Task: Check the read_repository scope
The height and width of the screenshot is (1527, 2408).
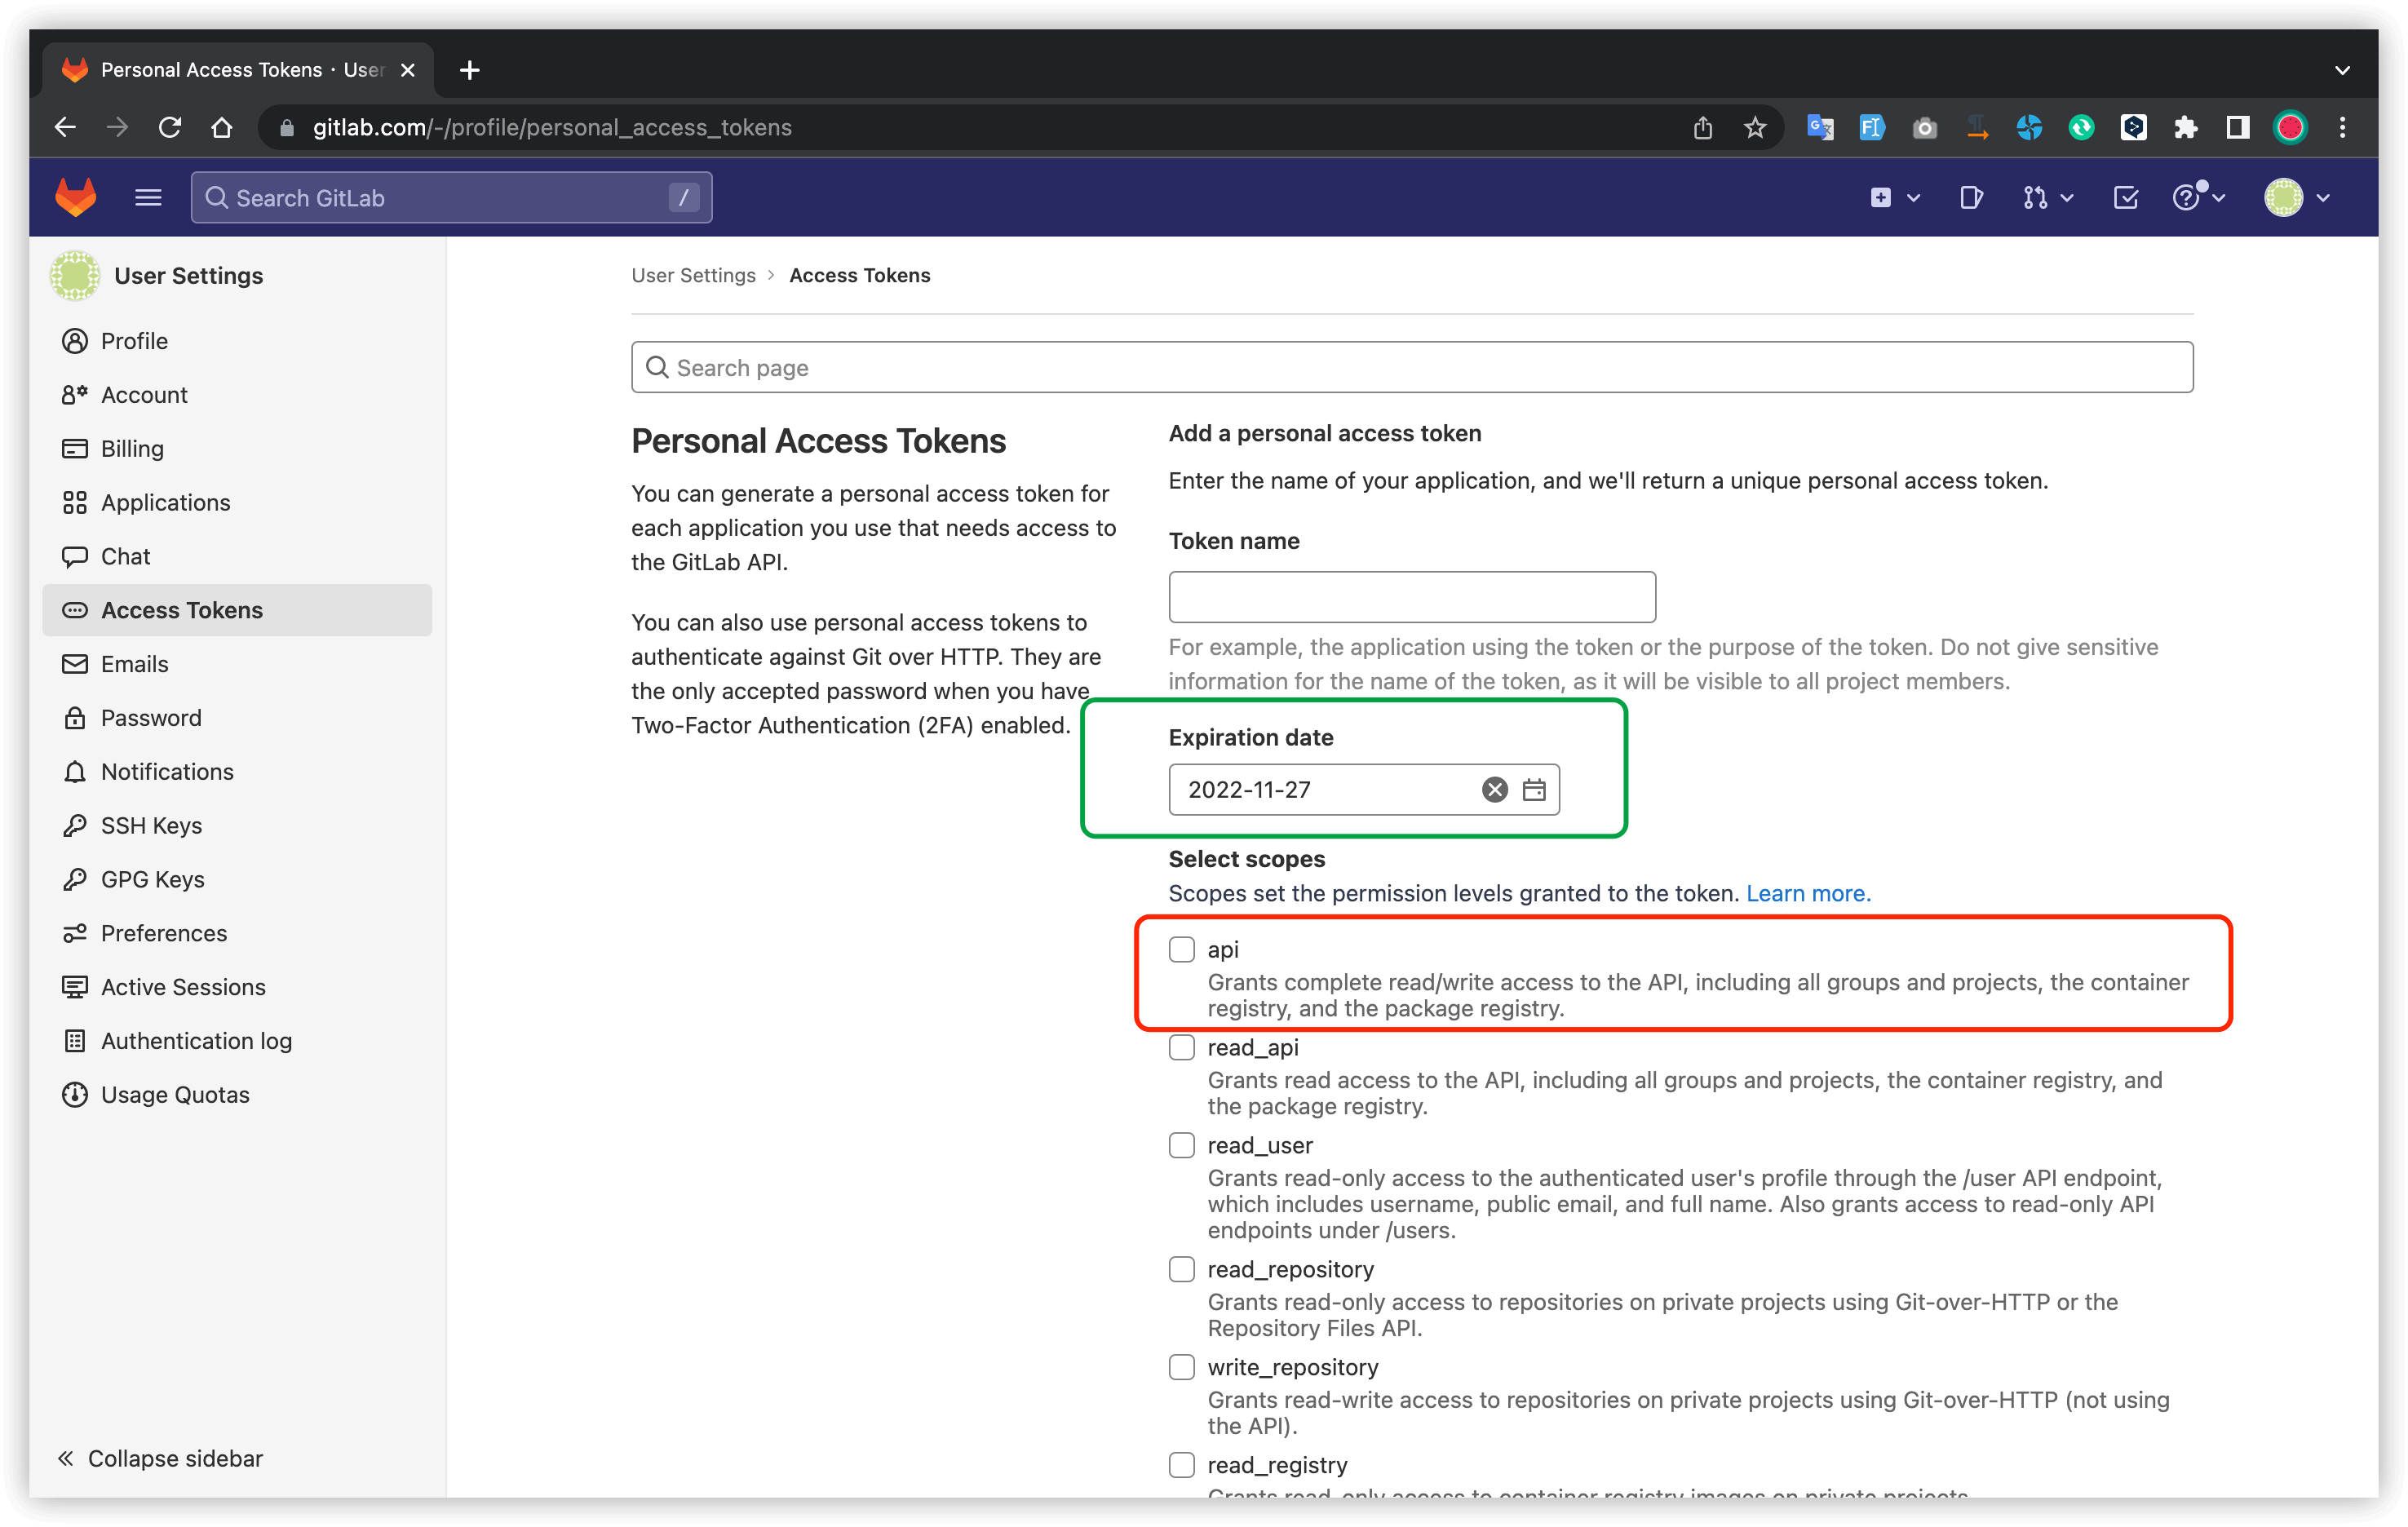Action: (x=1181, y=1268)
